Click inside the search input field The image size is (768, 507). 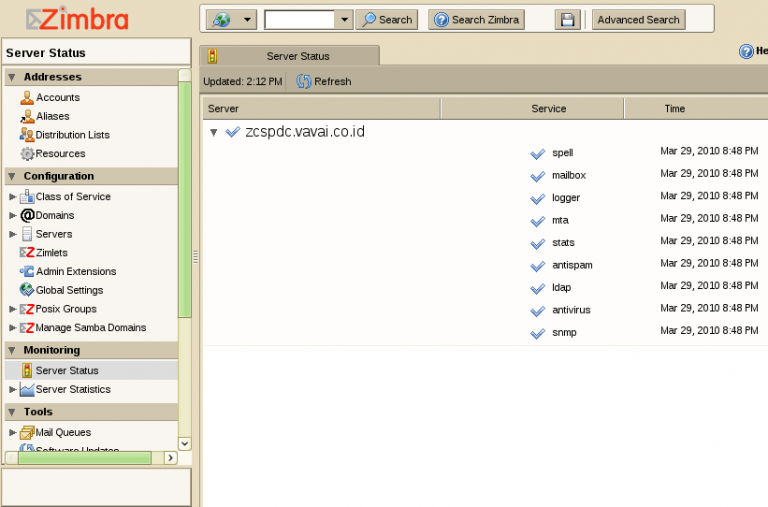(x=299, y=19)
